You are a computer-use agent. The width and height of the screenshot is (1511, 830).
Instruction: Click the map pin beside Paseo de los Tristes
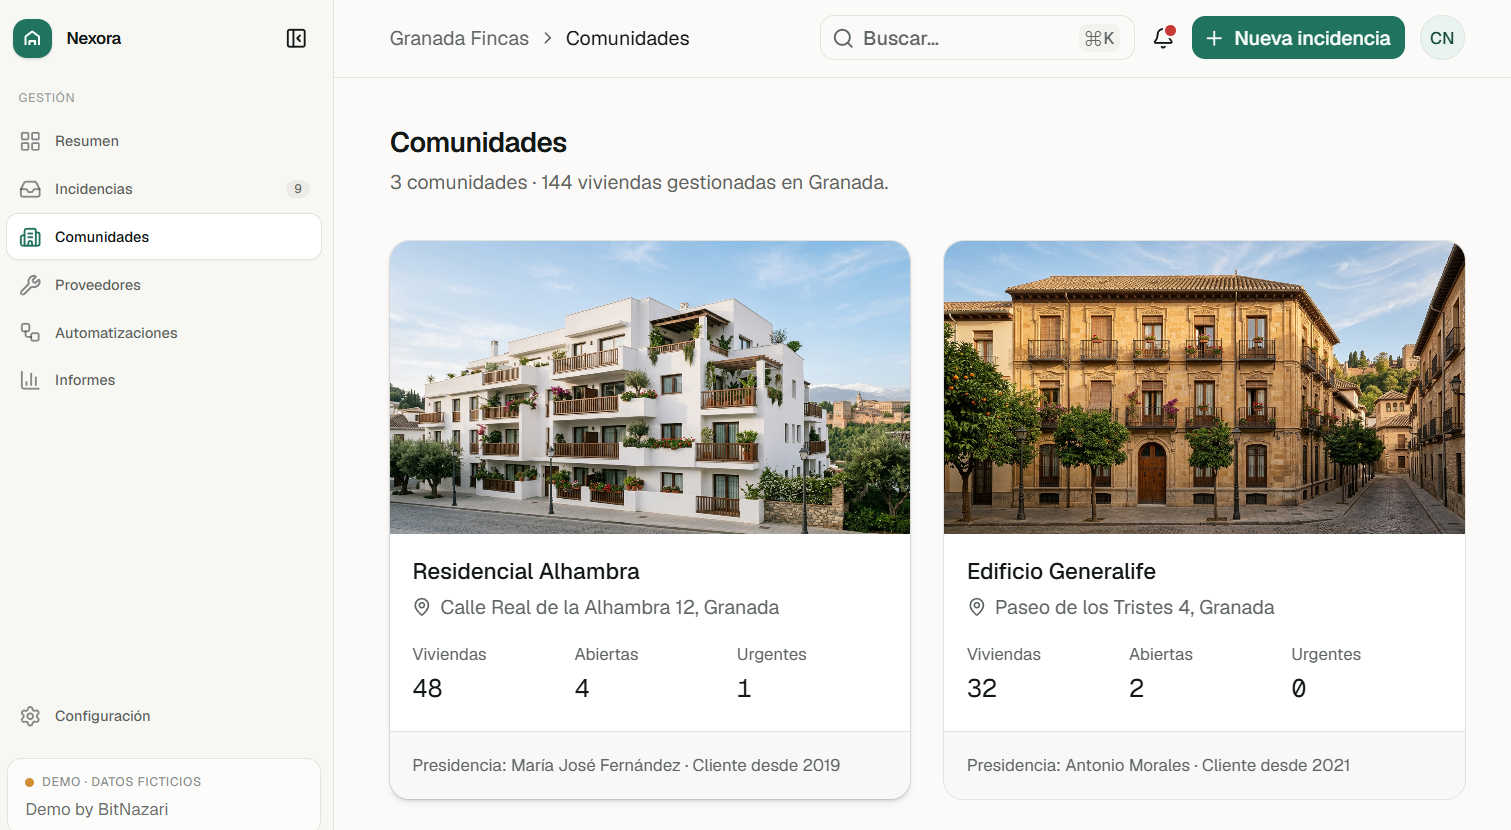pyautogui.click(x=977, y=607)
